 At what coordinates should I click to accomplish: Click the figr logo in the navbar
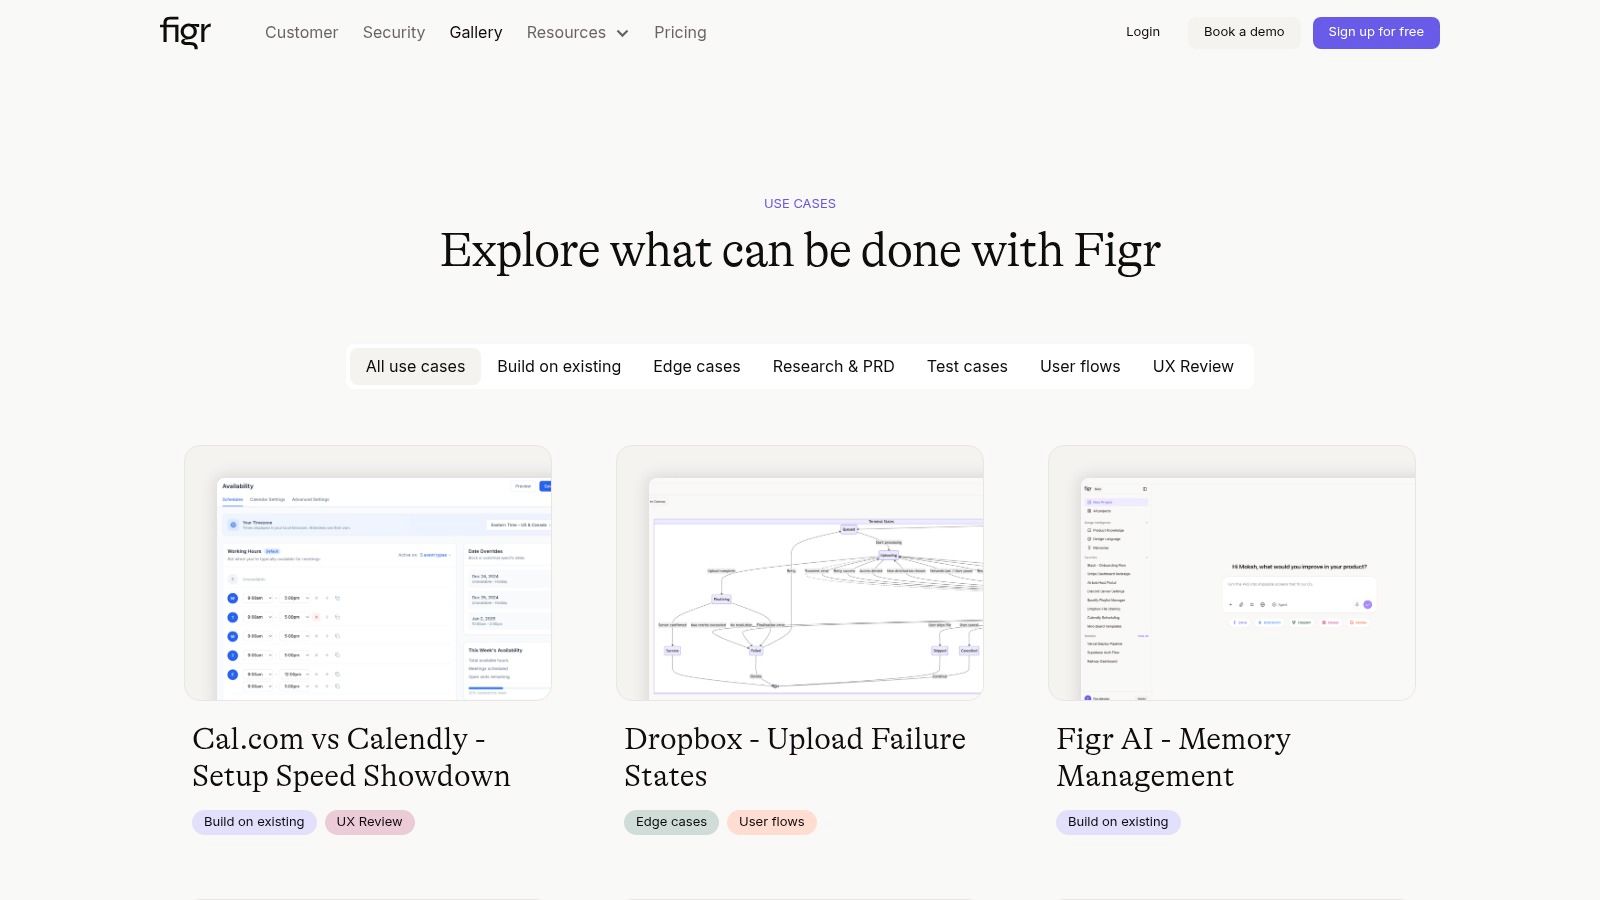tap(184, 32)
